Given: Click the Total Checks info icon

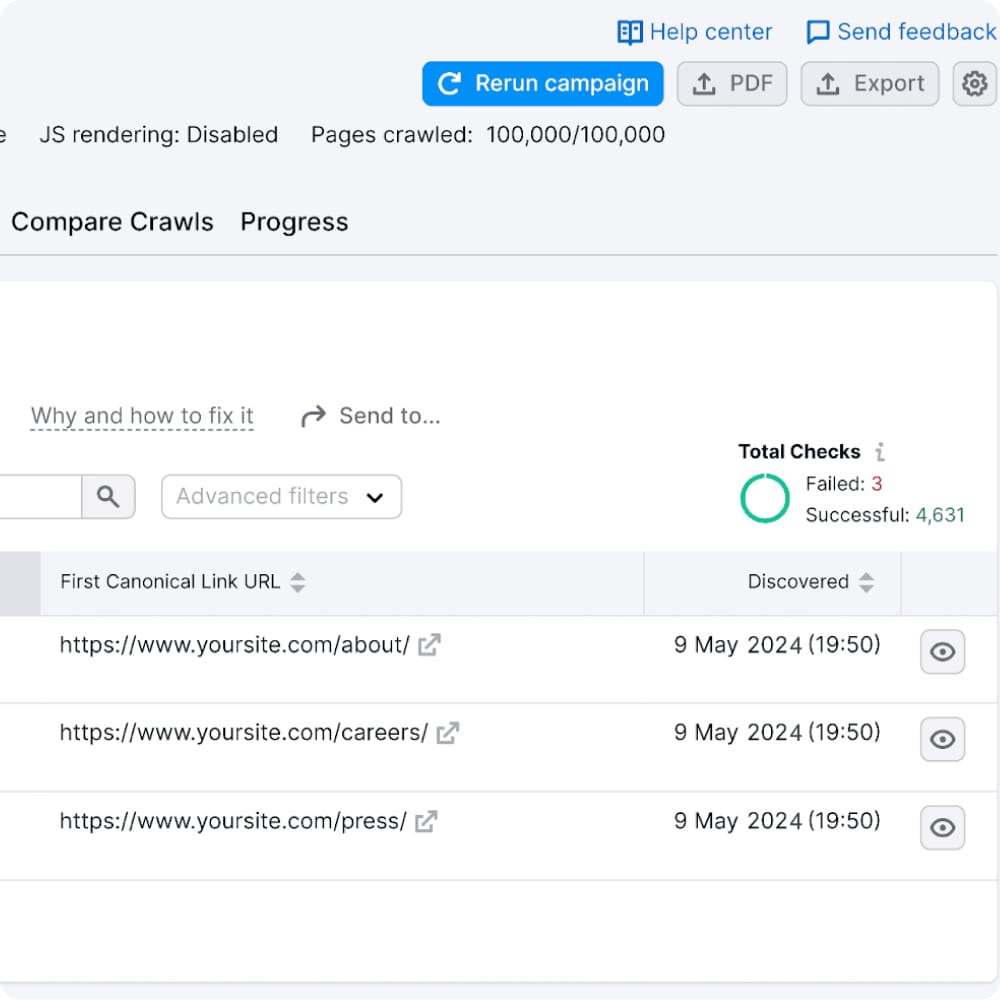Looking at the screenshot, I should click(880, 452).
